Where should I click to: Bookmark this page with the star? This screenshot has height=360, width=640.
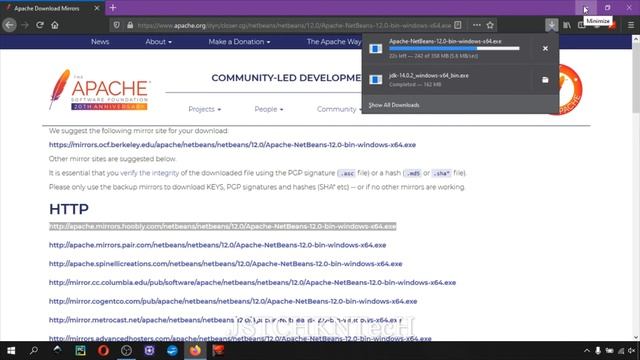pos(490,25)
